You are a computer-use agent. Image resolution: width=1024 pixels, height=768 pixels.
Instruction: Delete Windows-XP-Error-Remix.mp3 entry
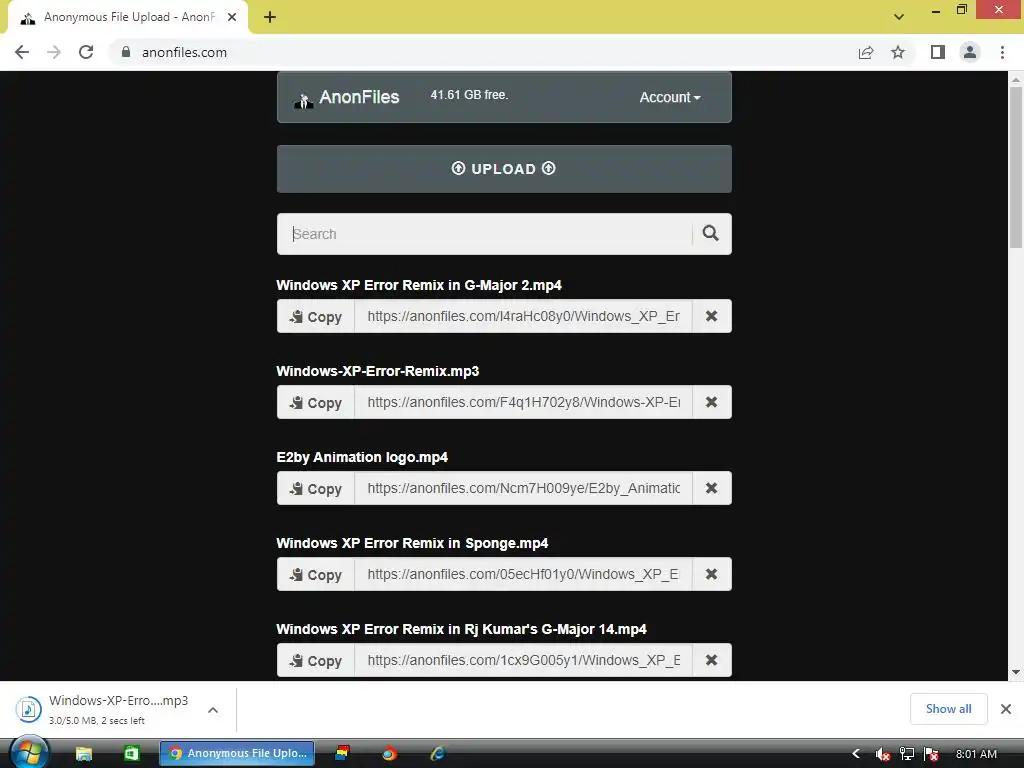tap(712, 402)
